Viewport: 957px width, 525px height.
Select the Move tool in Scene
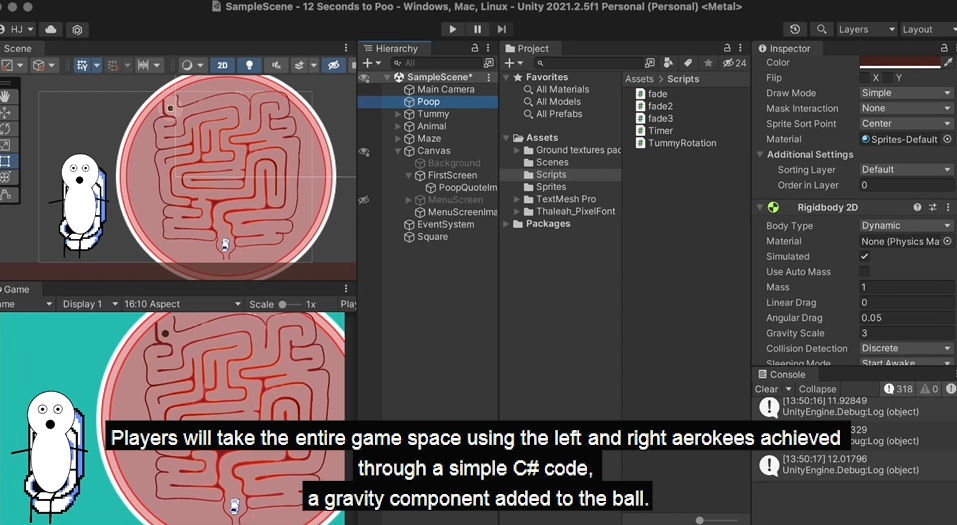(x=5, y=112)
